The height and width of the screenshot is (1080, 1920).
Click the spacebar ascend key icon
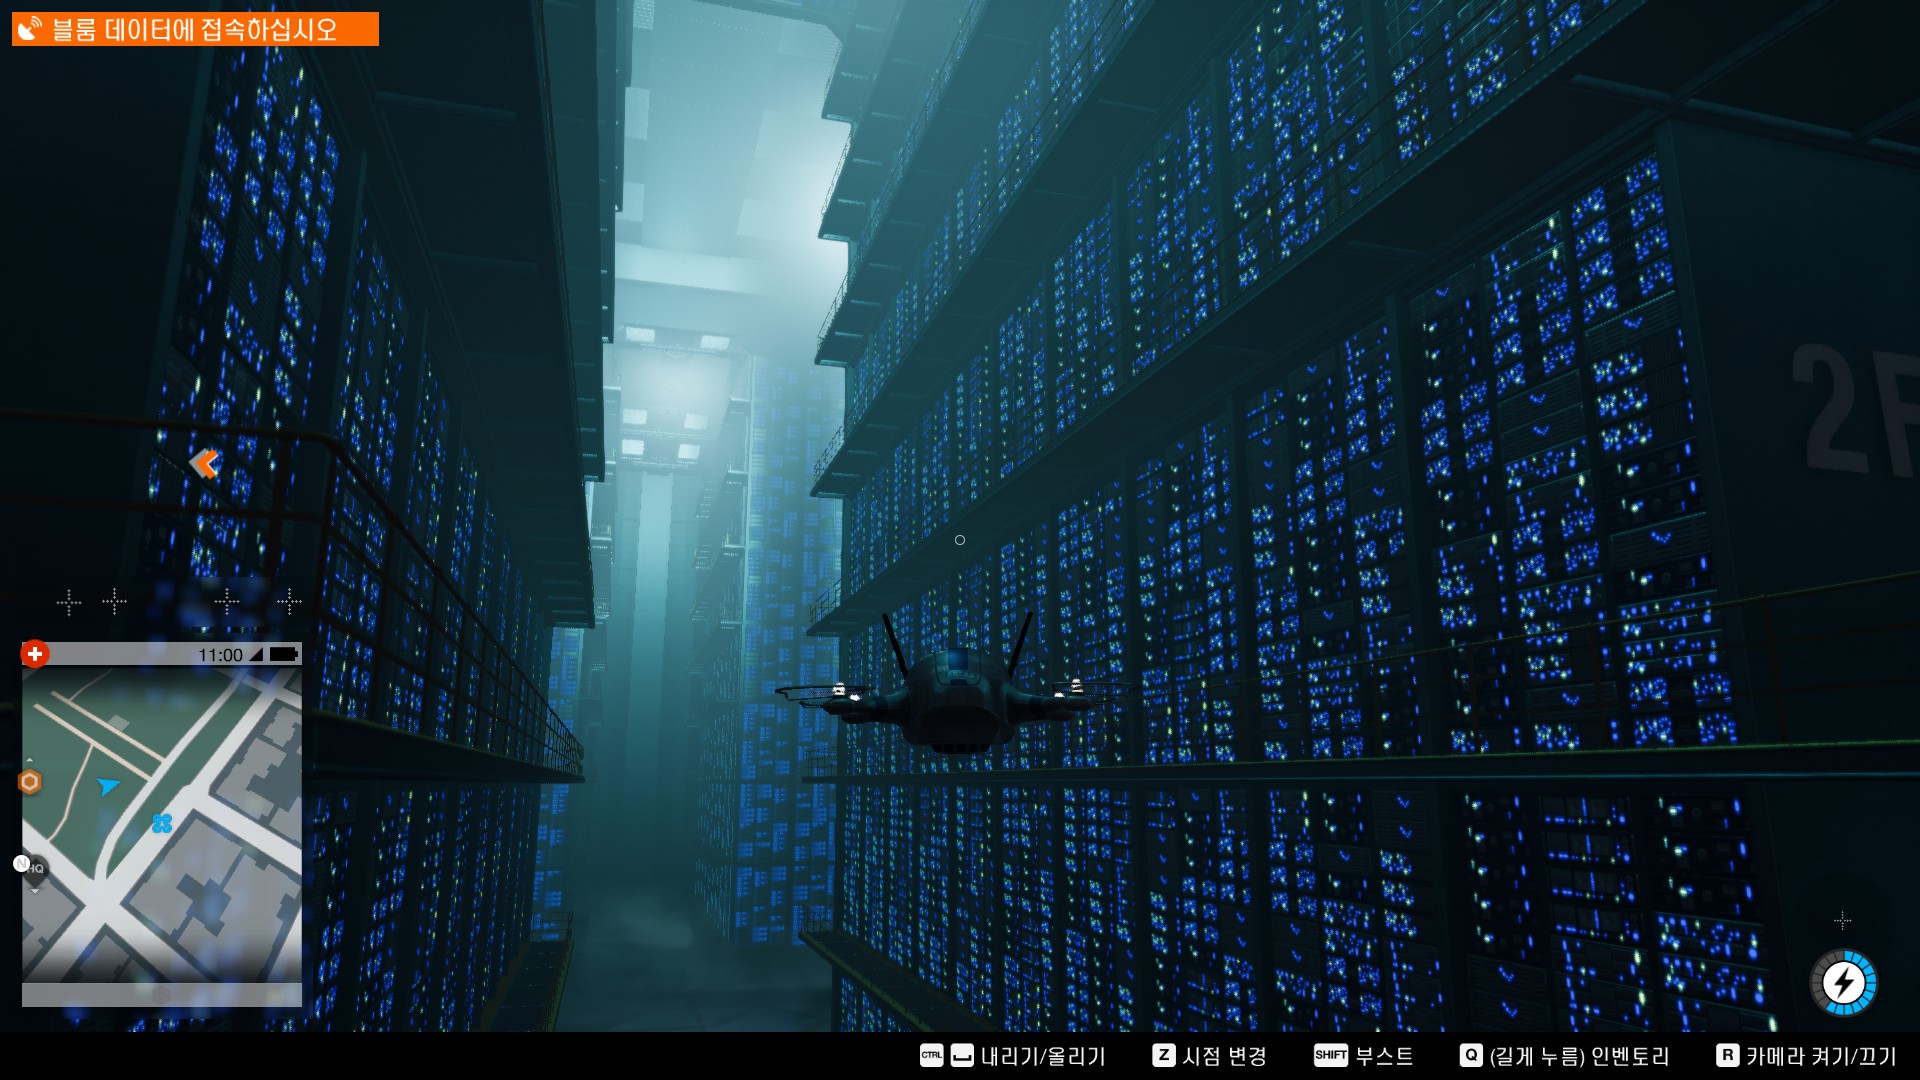click(962, 1055)
